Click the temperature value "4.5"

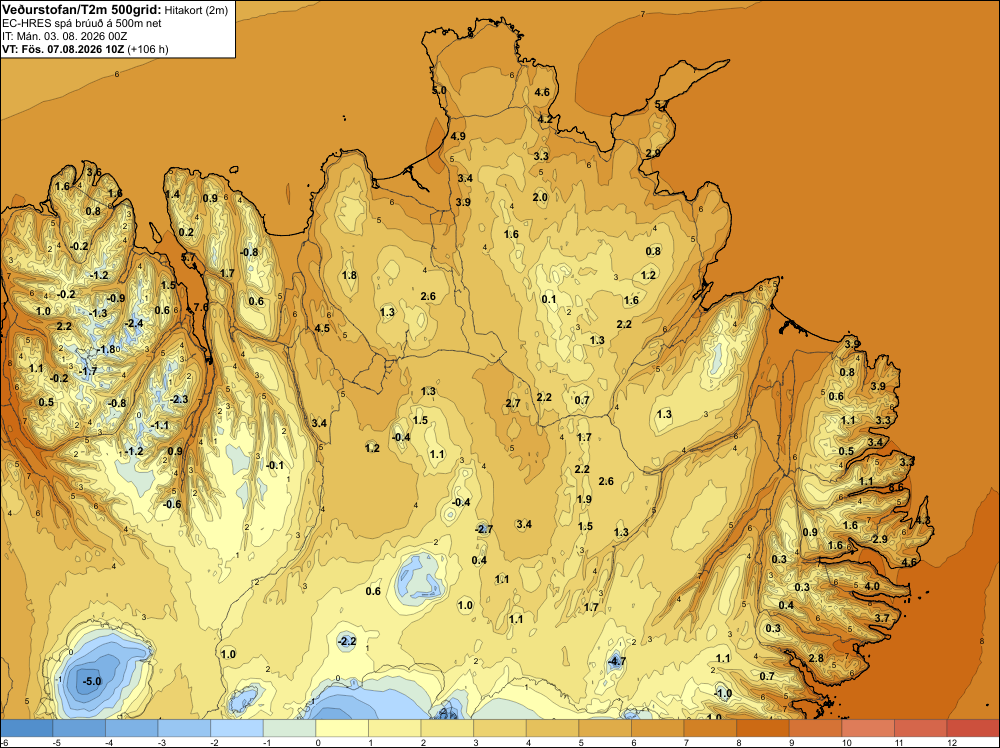[323, 328]
